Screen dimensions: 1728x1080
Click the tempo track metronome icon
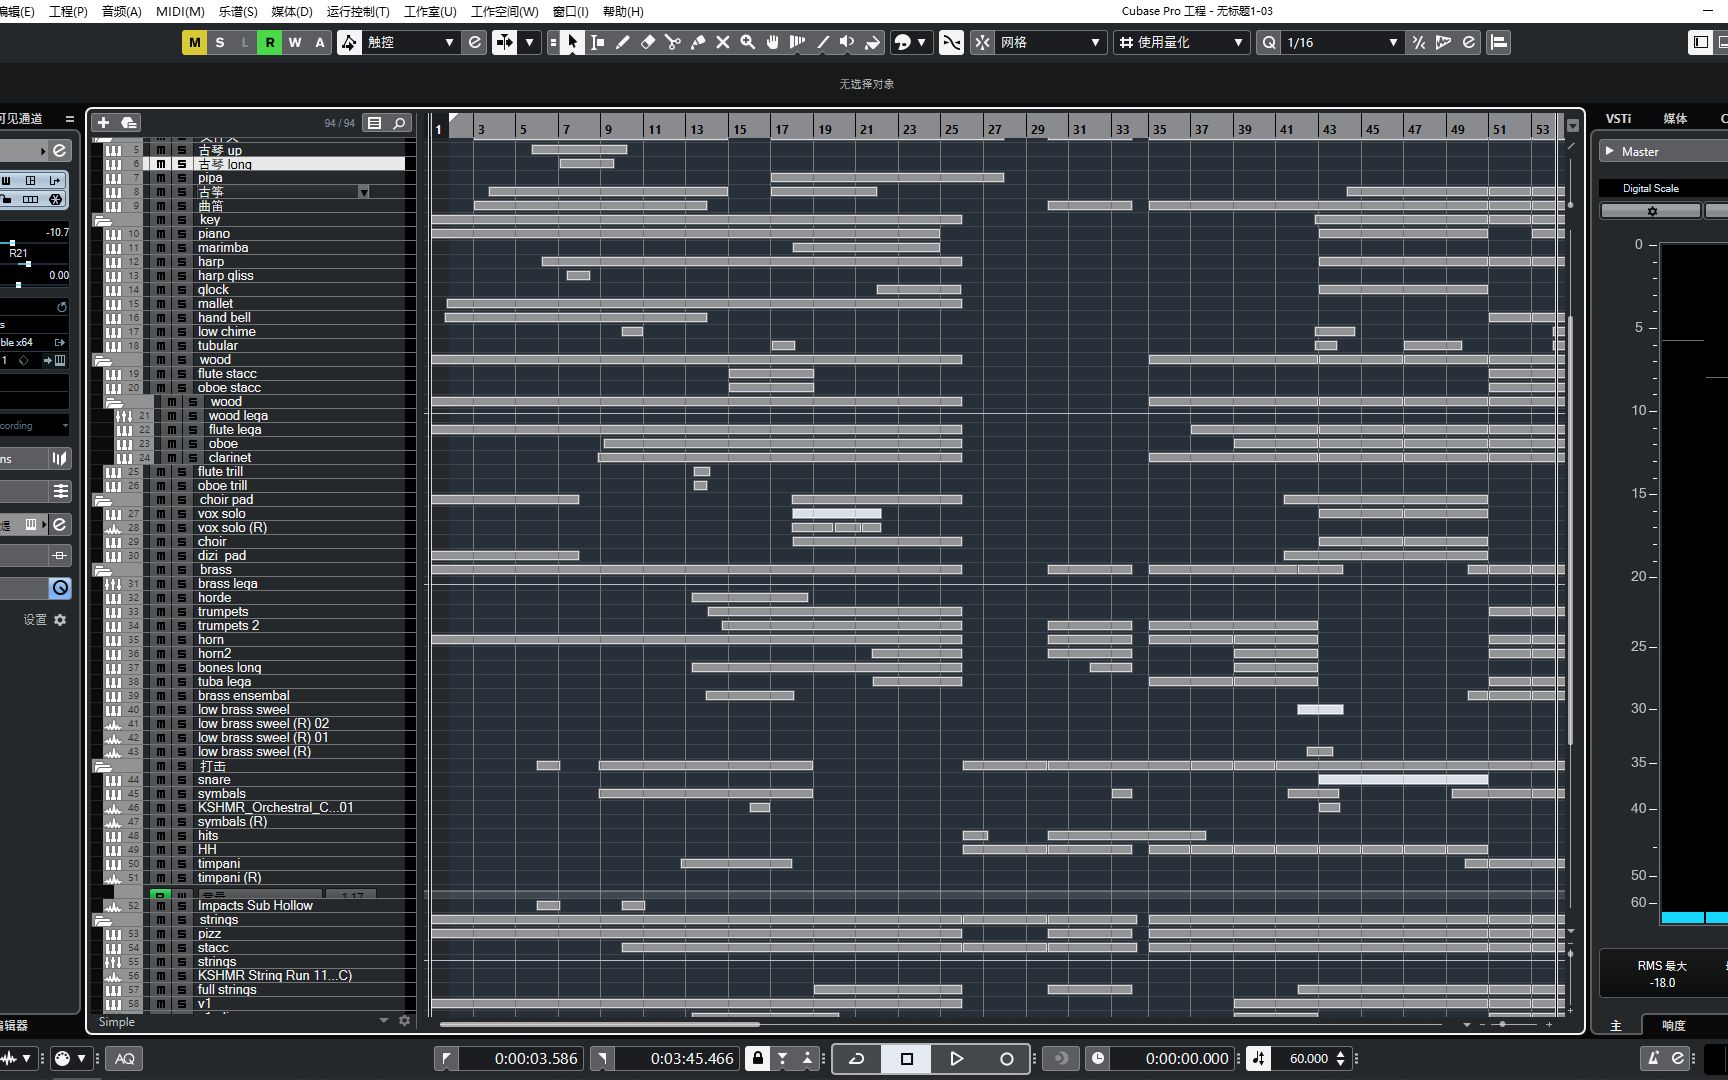click(1259, 1058)
